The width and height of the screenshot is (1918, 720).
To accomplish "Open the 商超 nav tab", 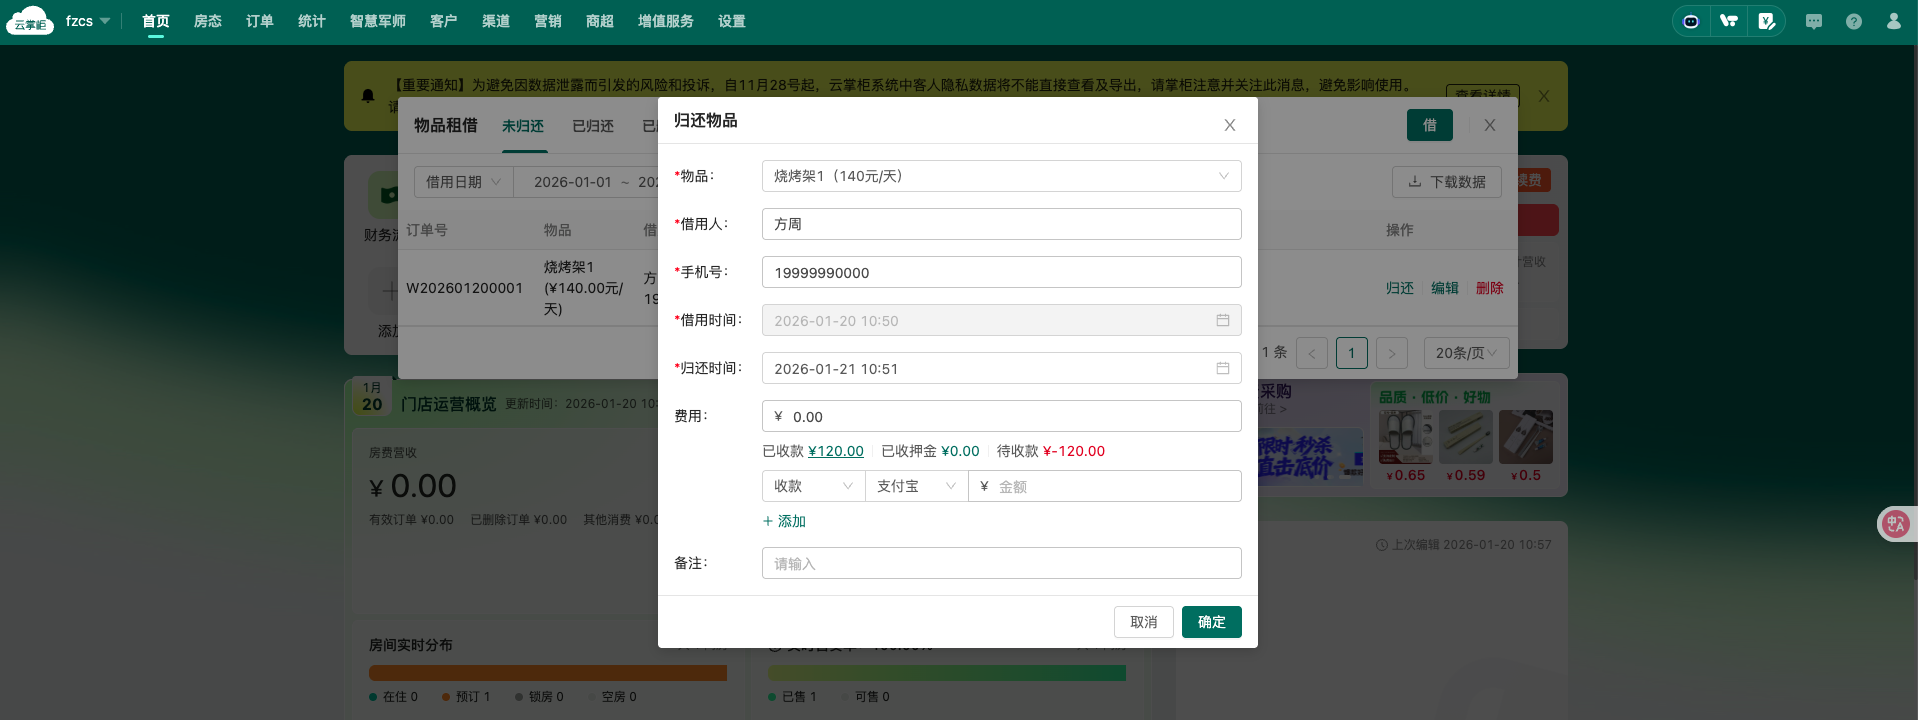I will [600, 21].
